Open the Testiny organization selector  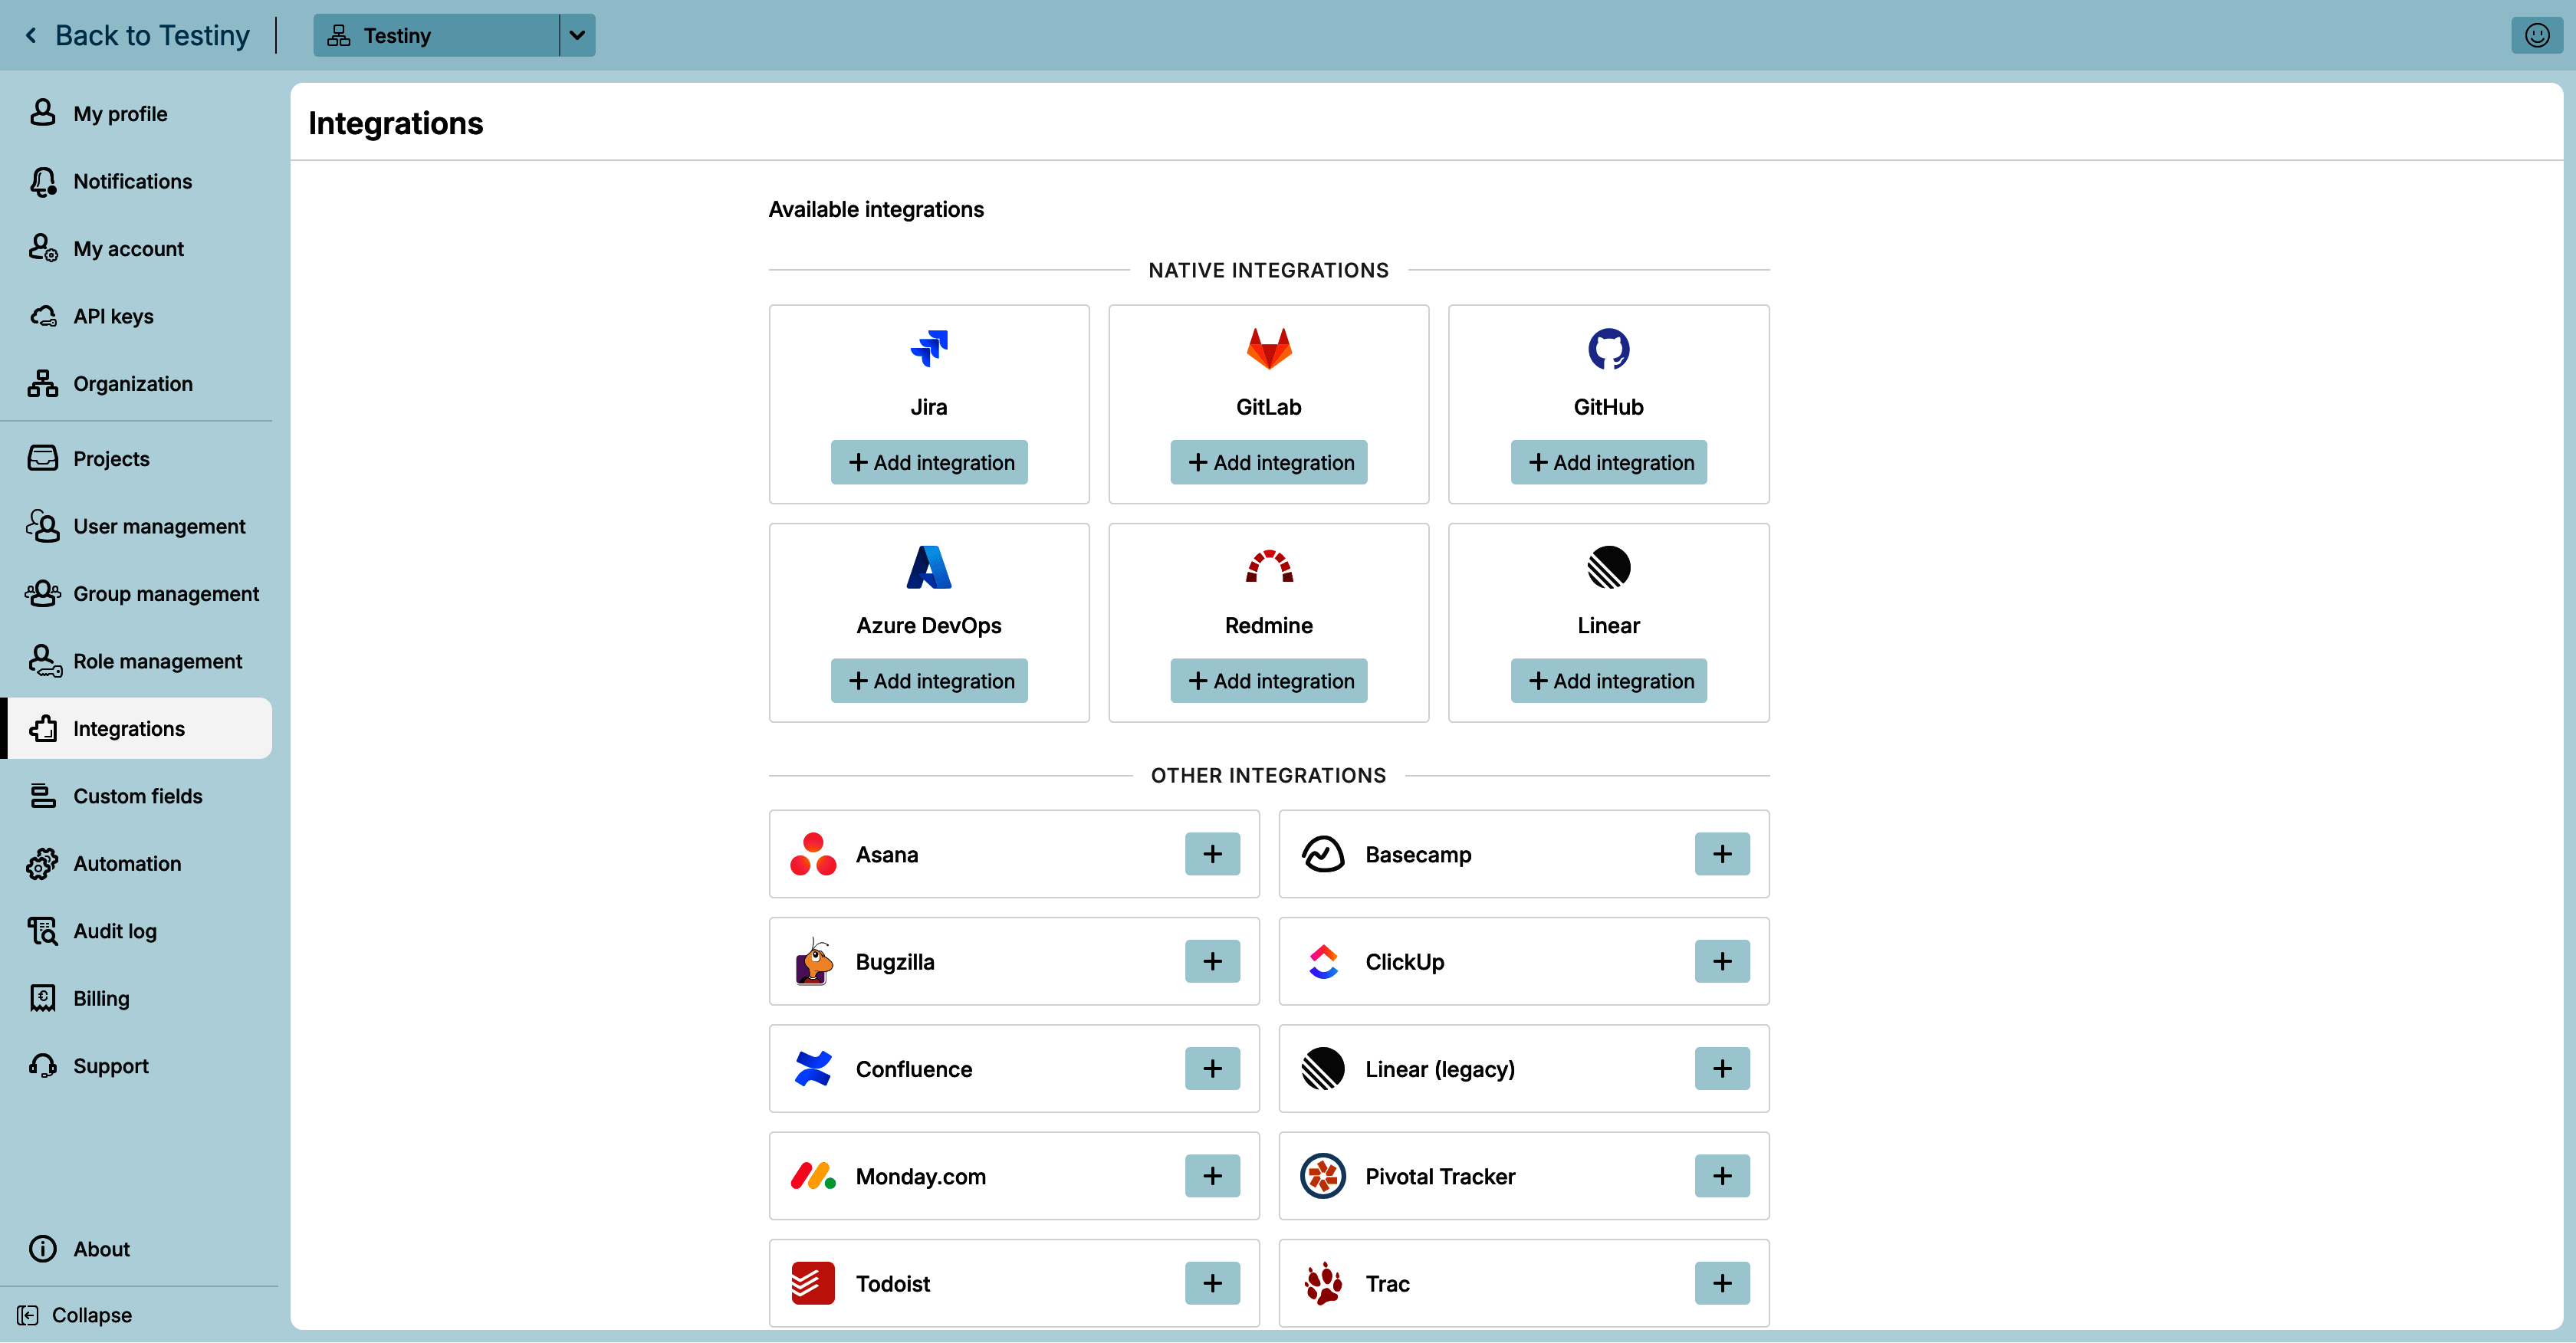(x=436, y=35)
